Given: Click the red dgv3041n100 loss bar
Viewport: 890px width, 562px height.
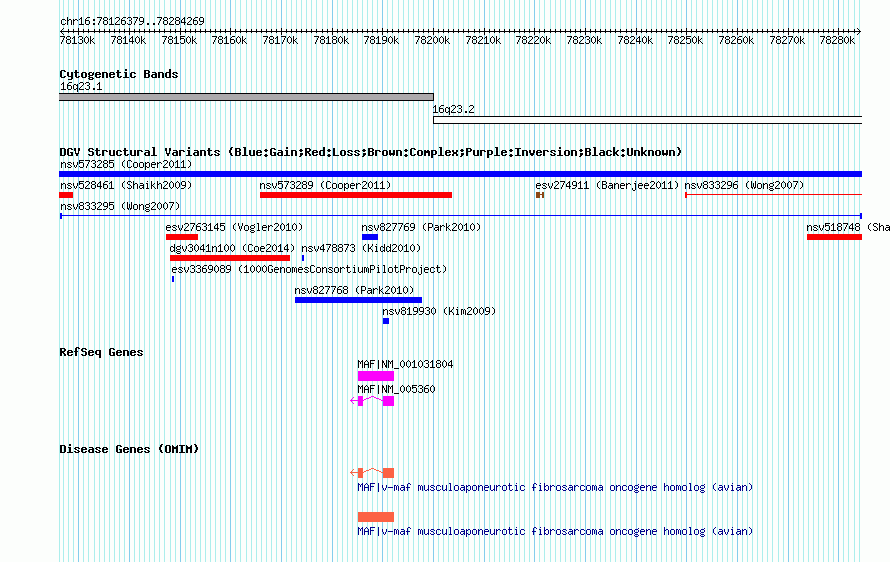Looking at the screenshot, I should 230,258.
